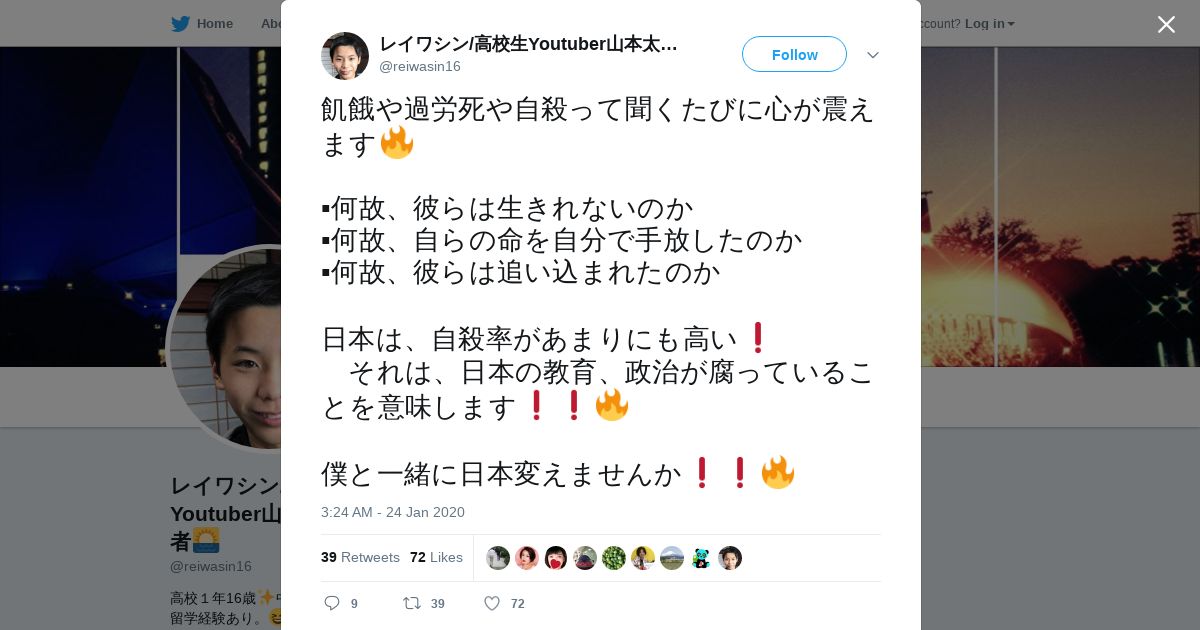Go to Home in top navigation

[214, 23]
